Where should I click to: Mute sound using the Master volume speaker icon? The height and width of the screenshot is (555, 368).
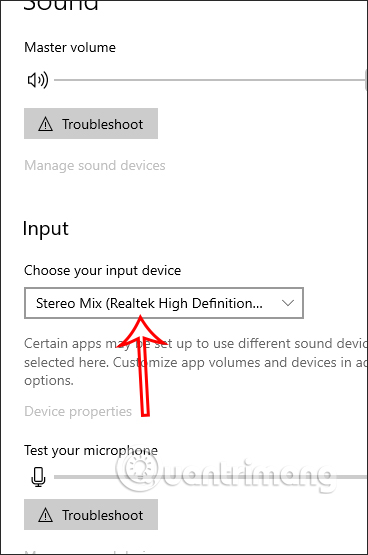(x=38, y=80)
